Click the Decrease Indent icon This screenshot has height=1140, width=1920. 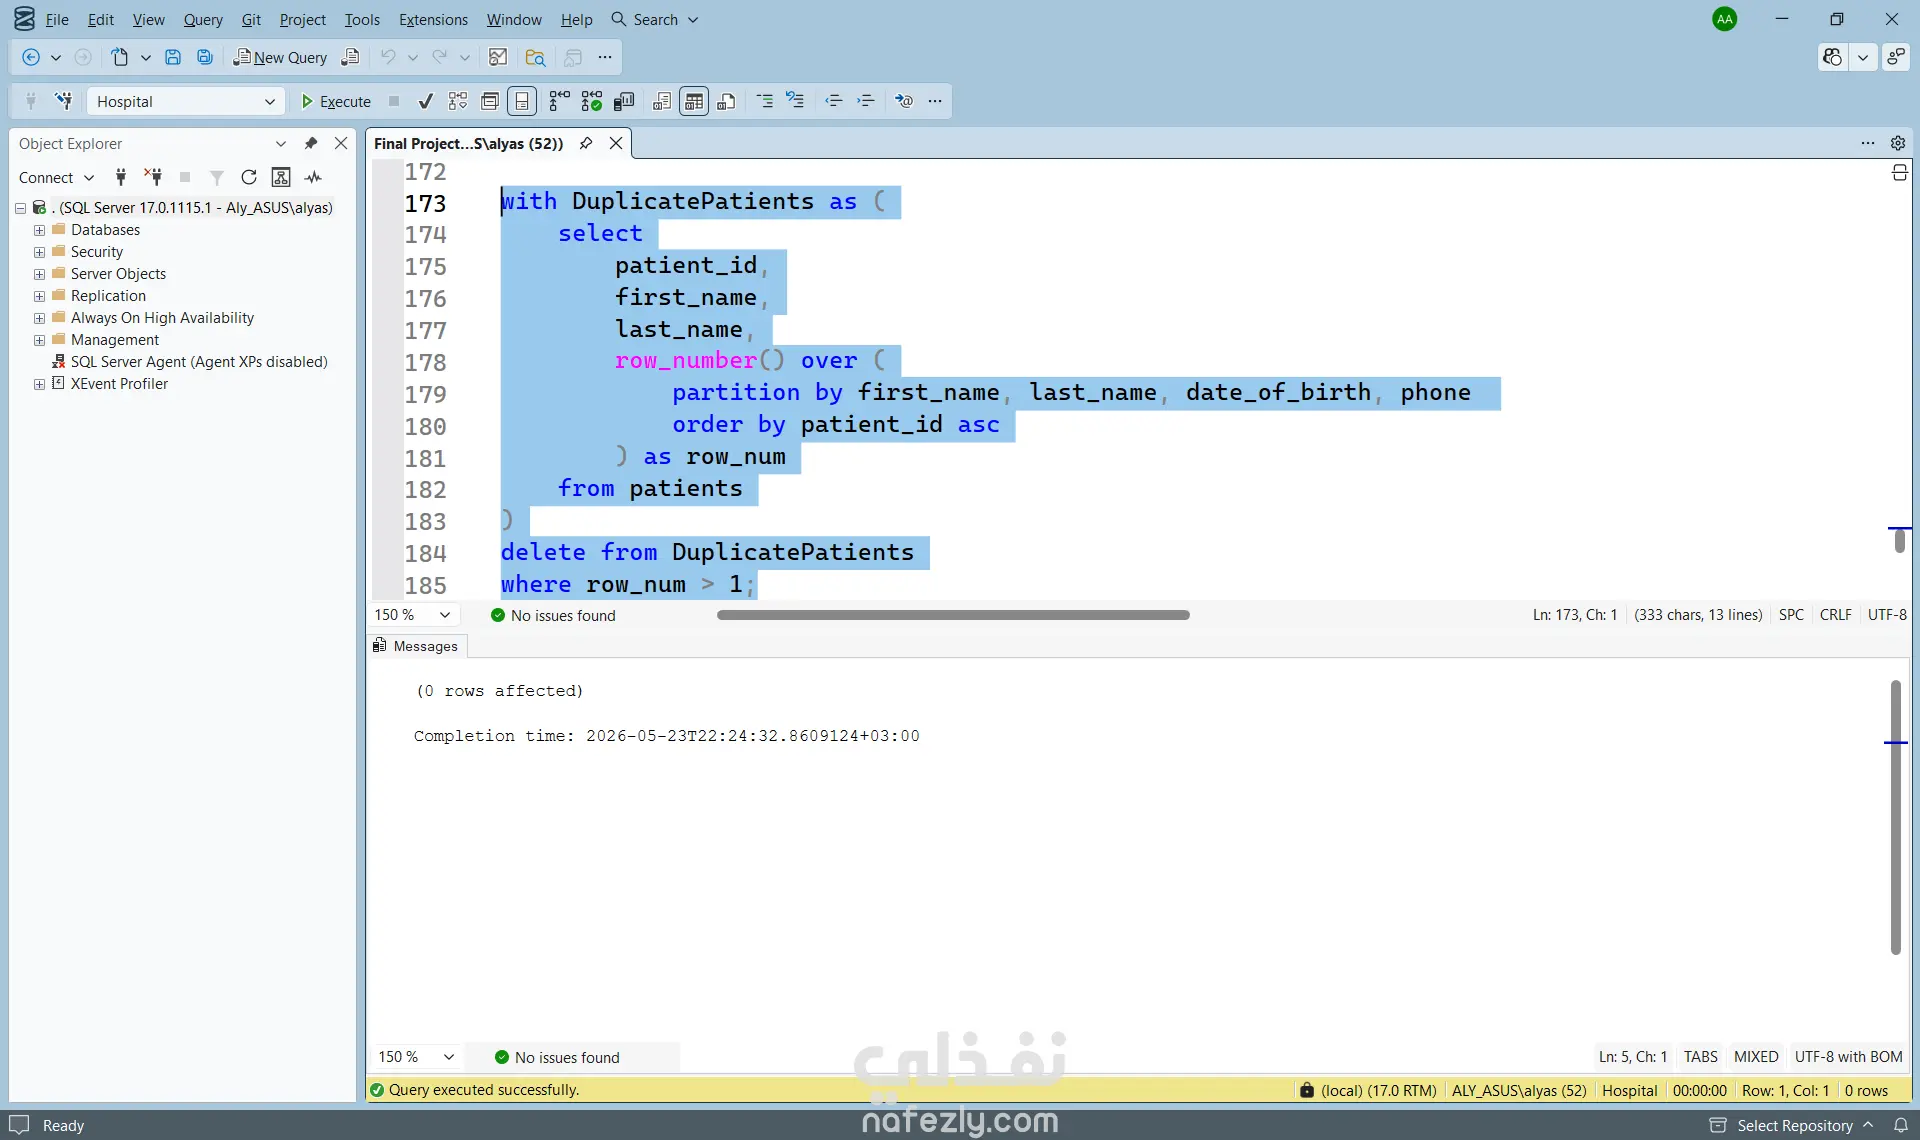(834, 101)
